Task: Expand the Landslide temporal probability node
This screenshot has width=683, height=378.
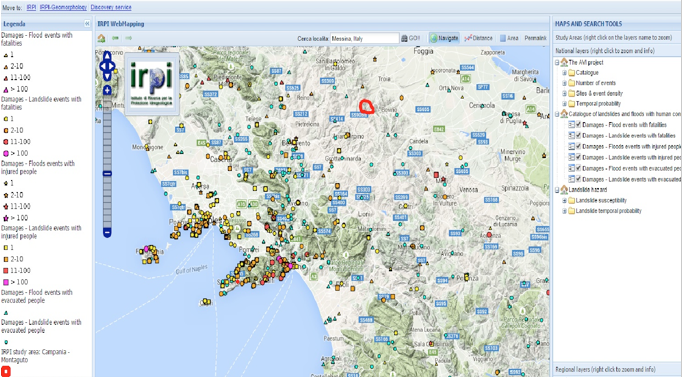Action: [x=565, y=211]
